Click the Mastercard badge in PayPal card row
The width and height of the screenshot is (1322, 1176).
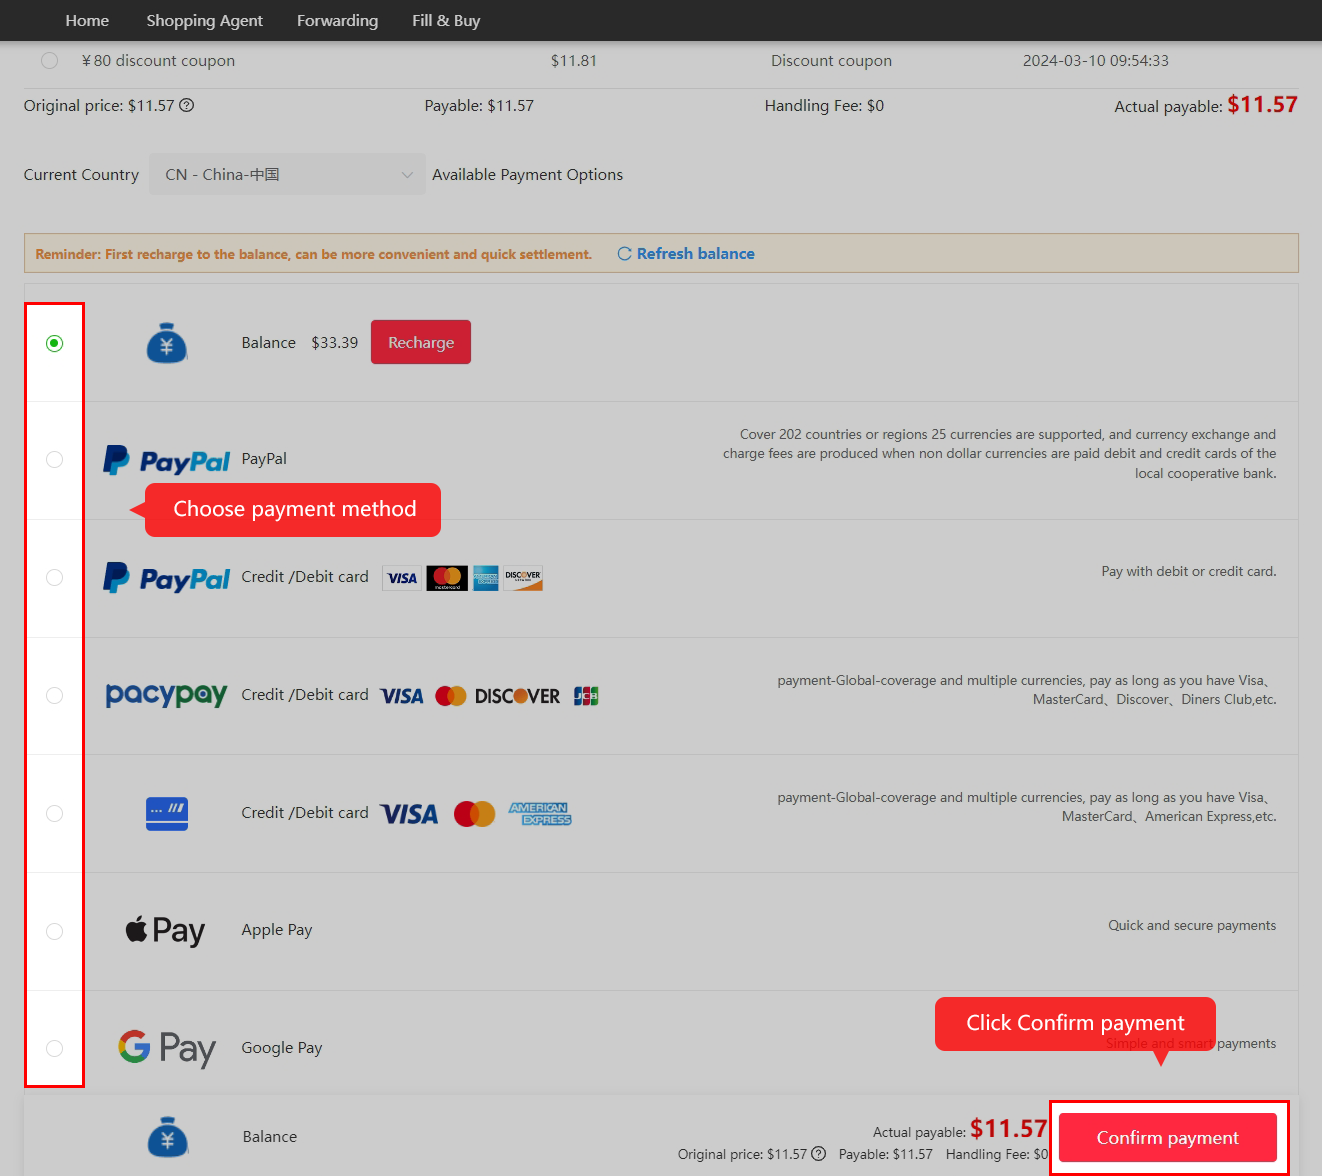[447, 578]
